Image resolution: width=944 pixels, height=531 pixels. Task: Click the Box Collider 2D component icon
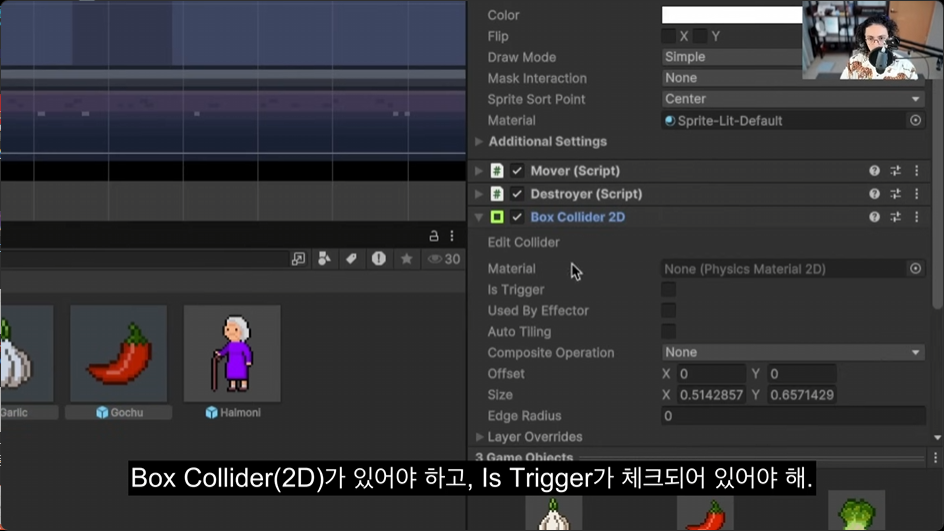pyautogui.click(x=497, y=217)
